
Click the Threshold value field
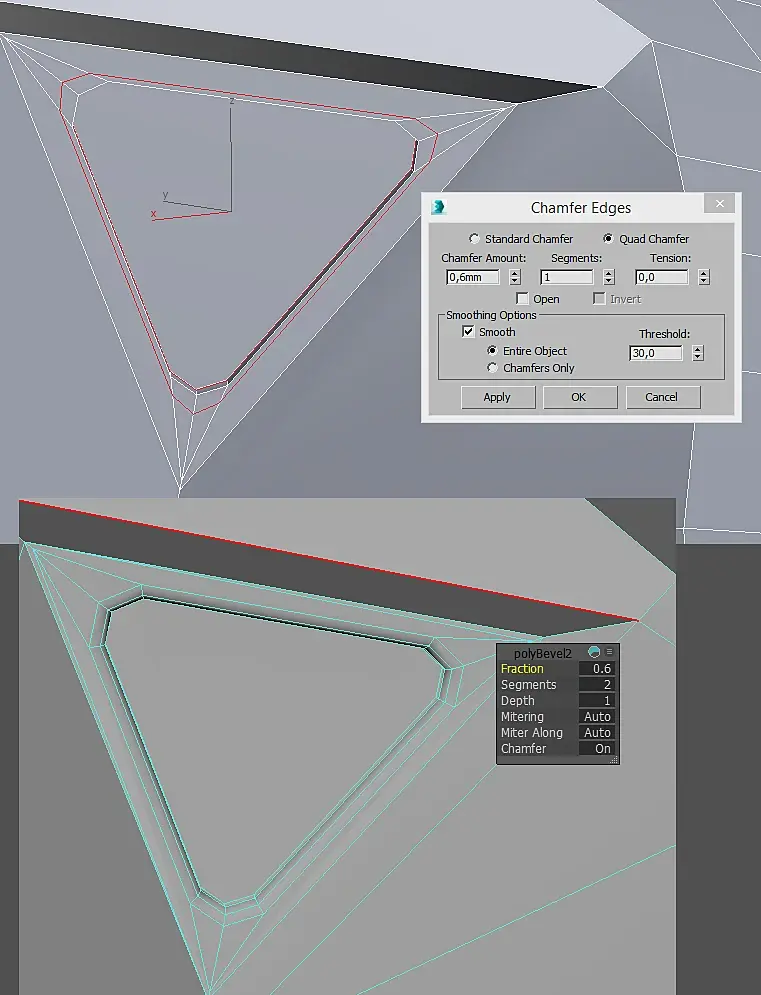656,353
